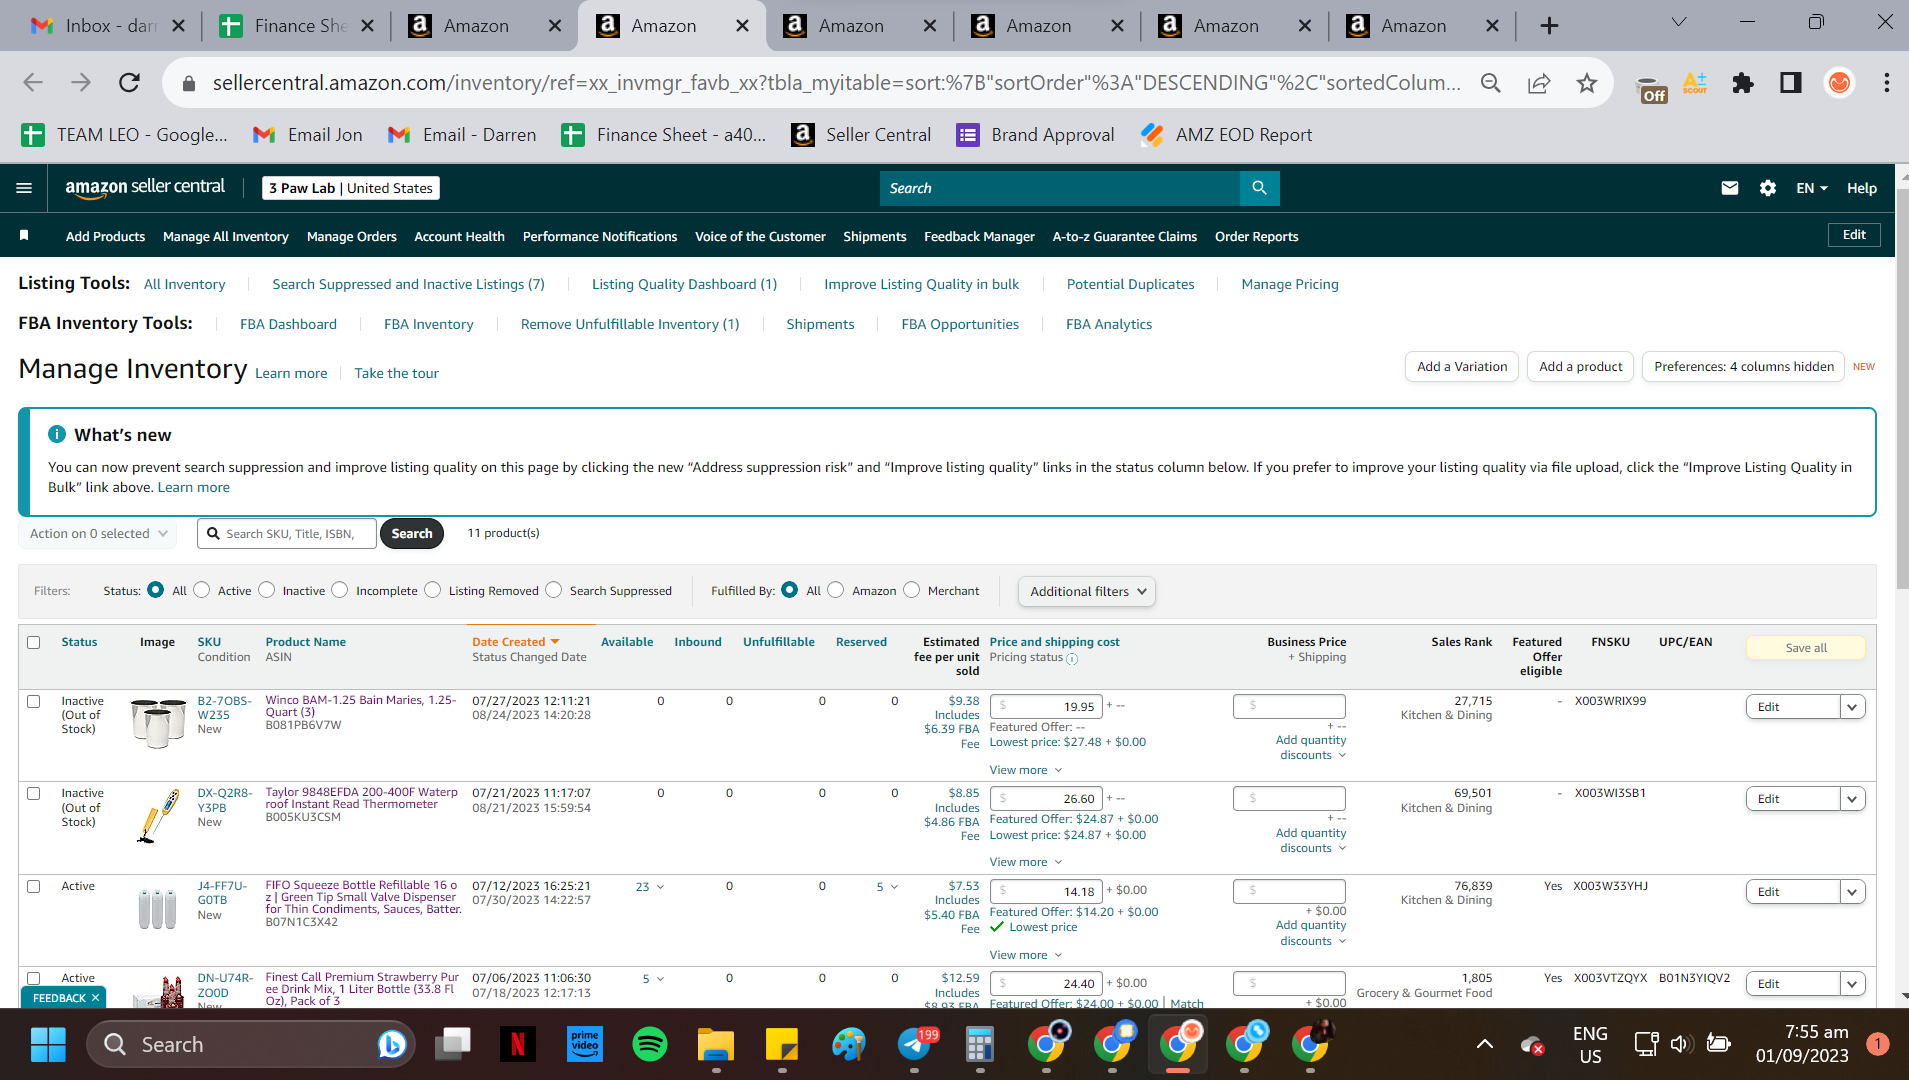The height and width of the screenshot is (1080, 1909).
Task: Open the browser share icon
Action: (x=1538, y=83)
